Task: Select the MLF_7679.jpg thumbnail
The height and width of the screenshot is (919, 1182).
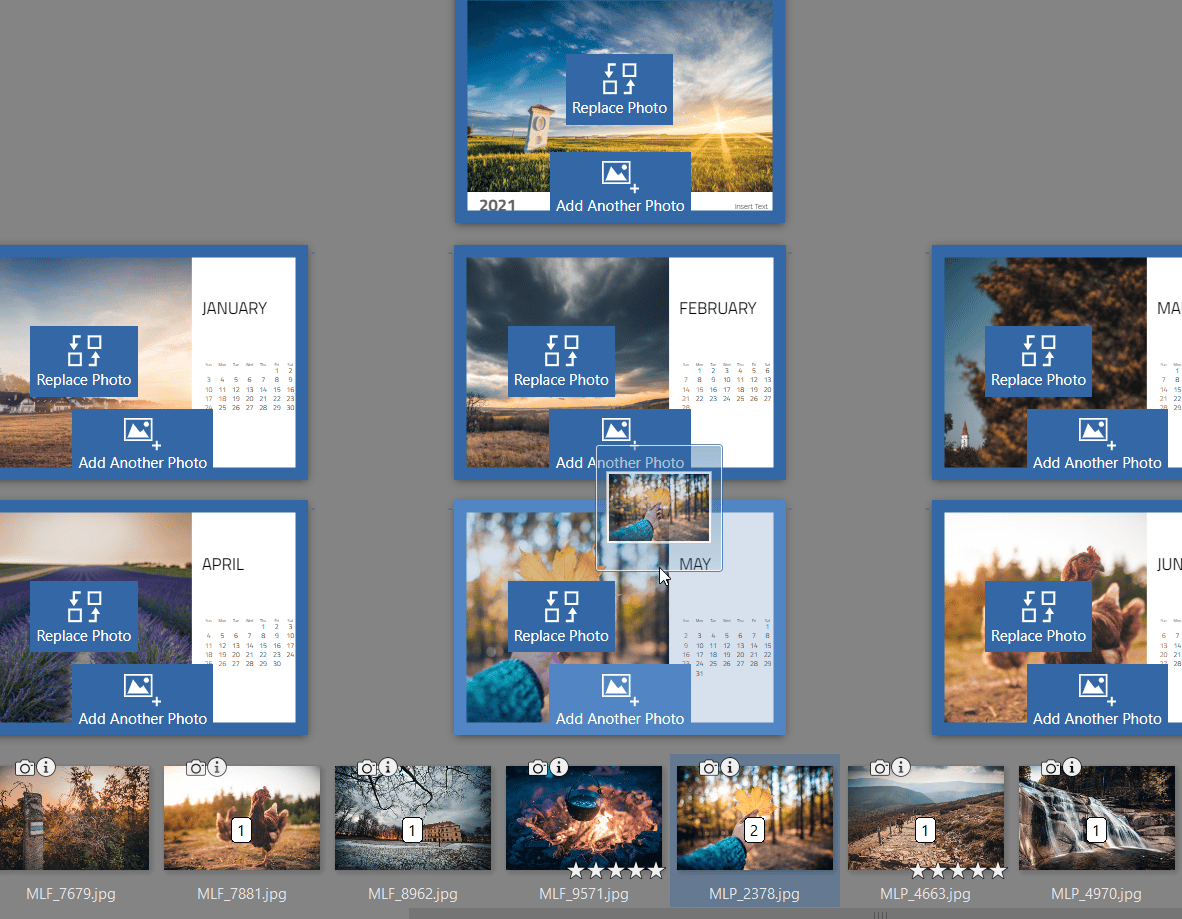Action: pos(73,818)
